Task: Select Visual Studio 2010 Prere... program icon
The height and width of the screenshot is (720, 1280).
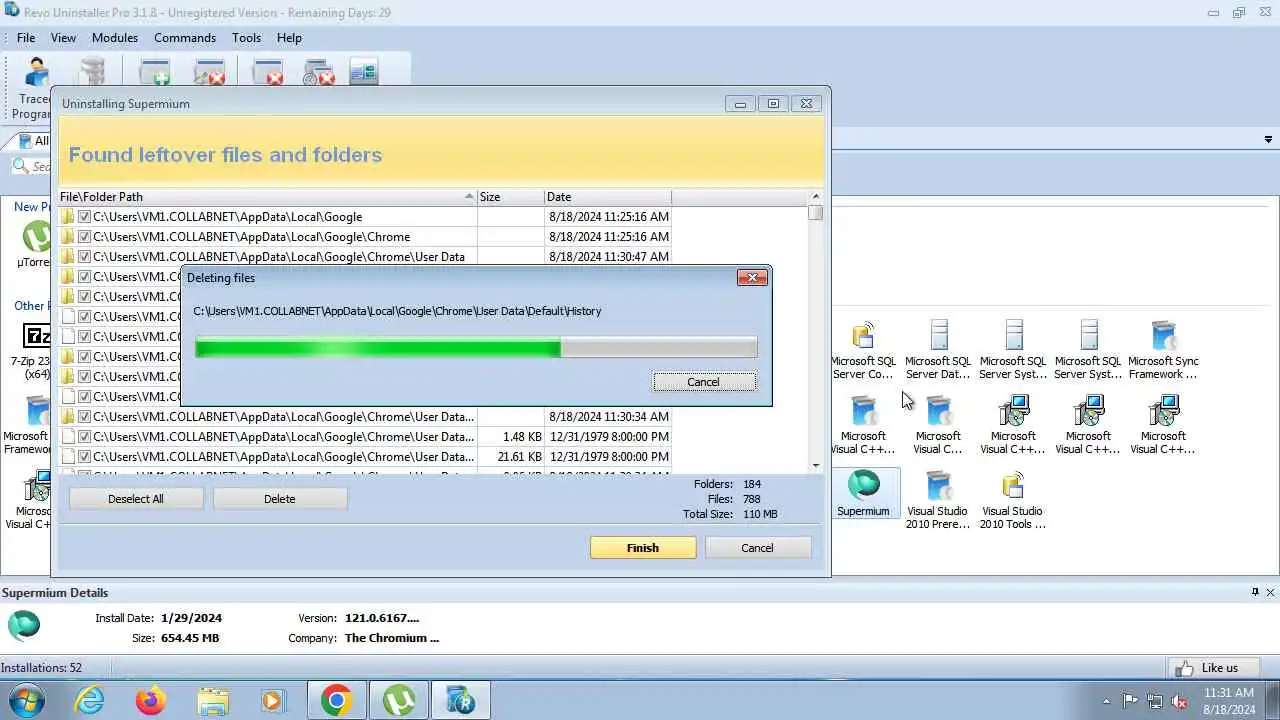Action: [x=938, y=500]
